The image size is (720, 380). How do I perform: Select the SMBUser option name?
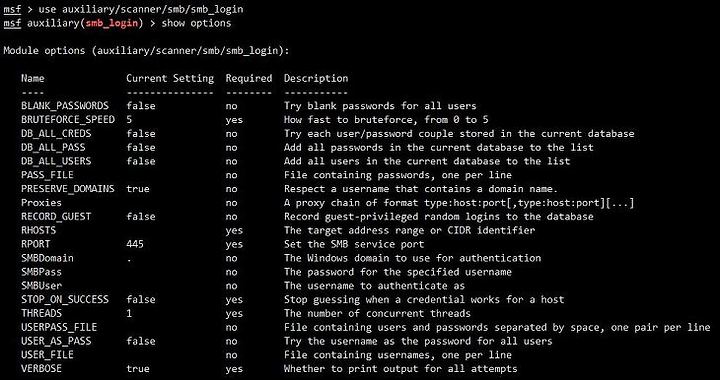41,285
